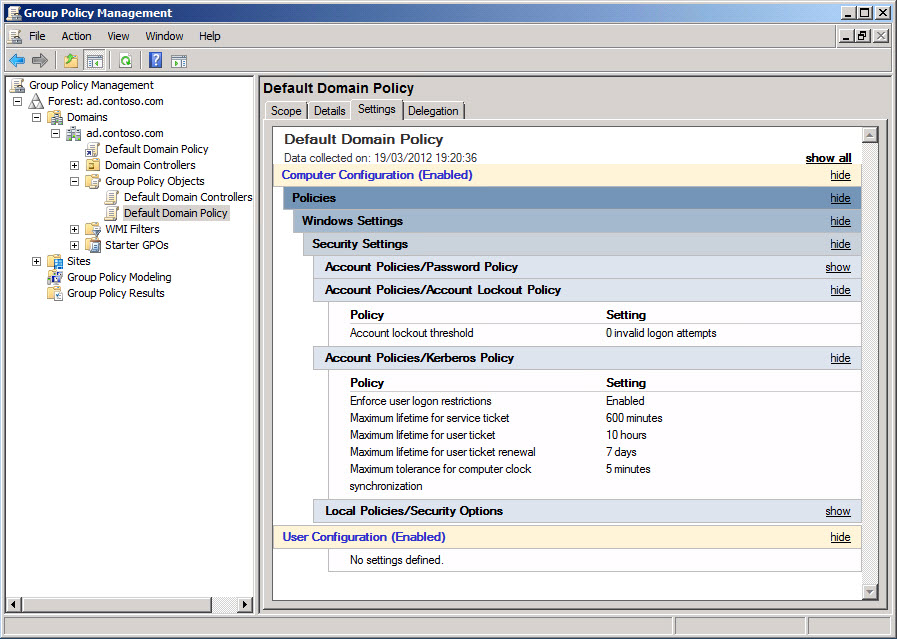Switch to the Delegation tab
This screenshot has width=897, height=639.
coord(433,110)
